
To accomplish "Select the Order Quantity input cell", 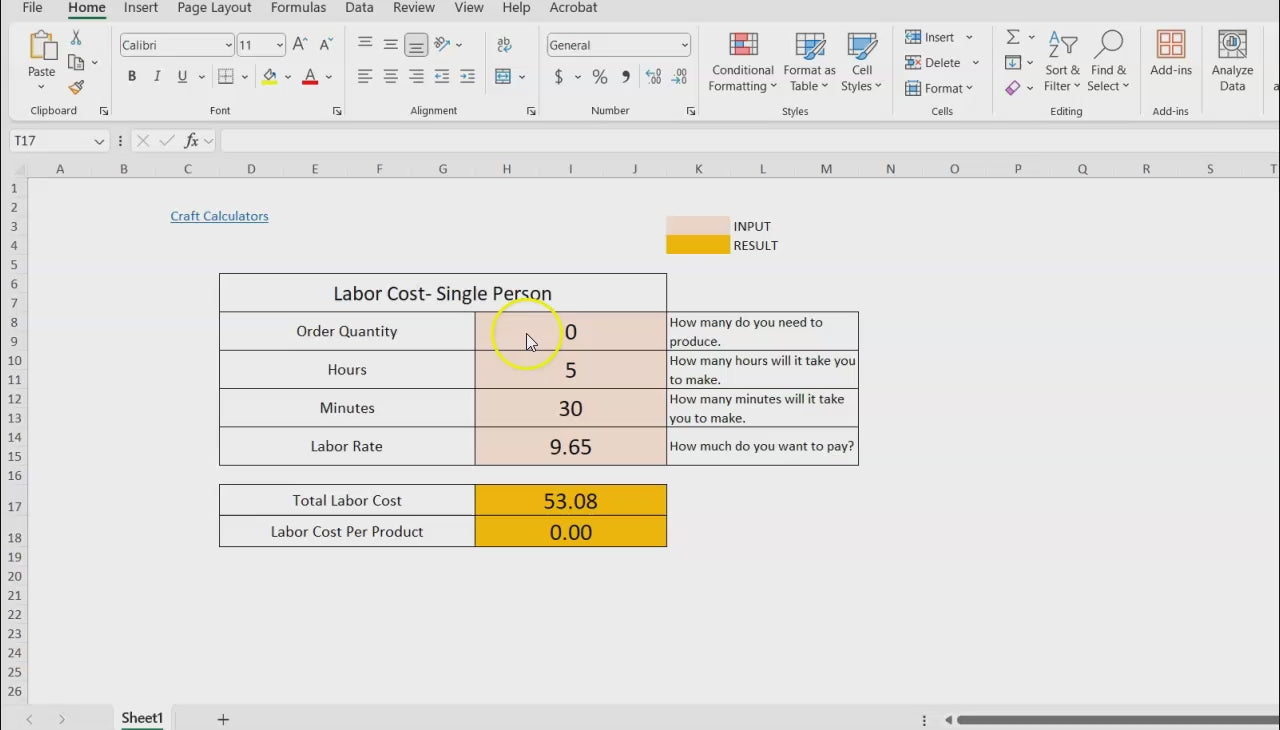I will [x=570, y=331].
